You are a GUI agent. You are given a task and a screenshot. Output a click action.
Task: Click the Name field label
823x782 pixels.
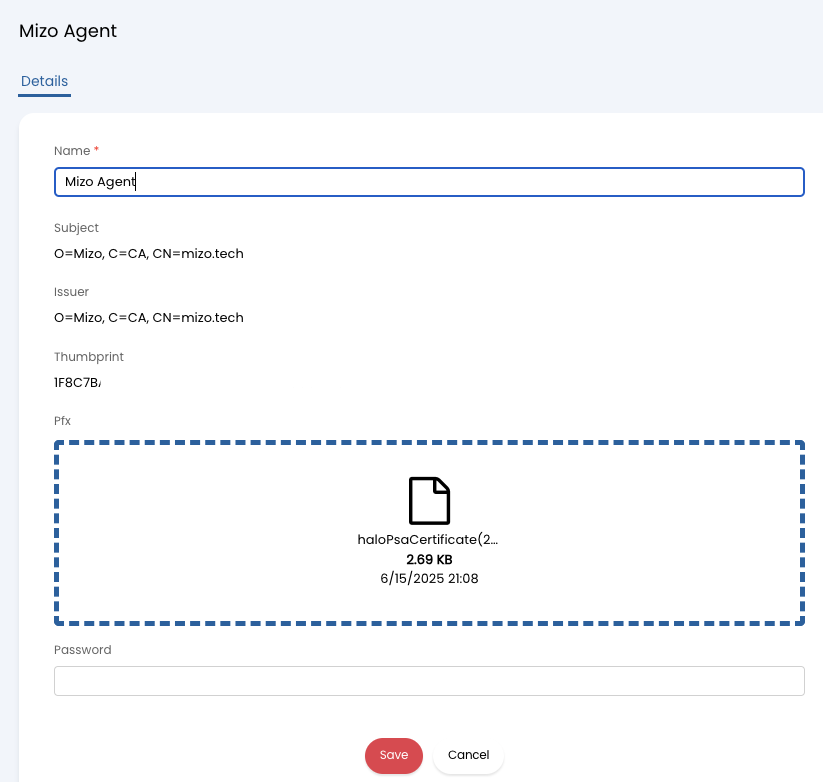click(72, 151)
